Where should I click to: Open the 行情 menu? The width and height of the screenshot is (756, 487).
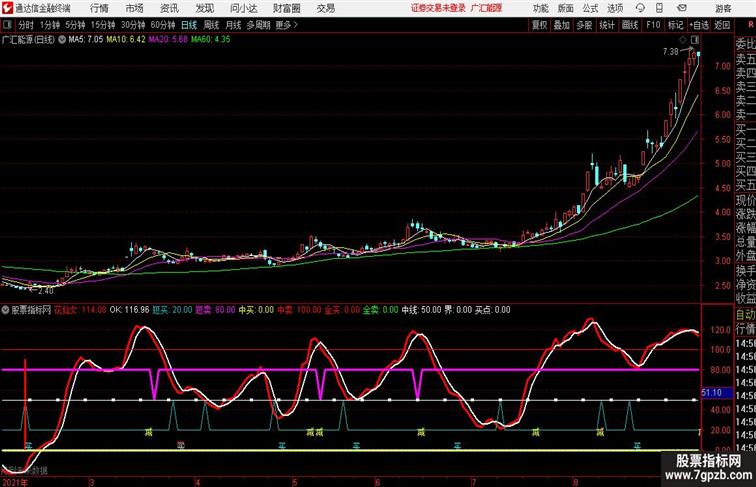pyautogui.click(x=99, y=8)
